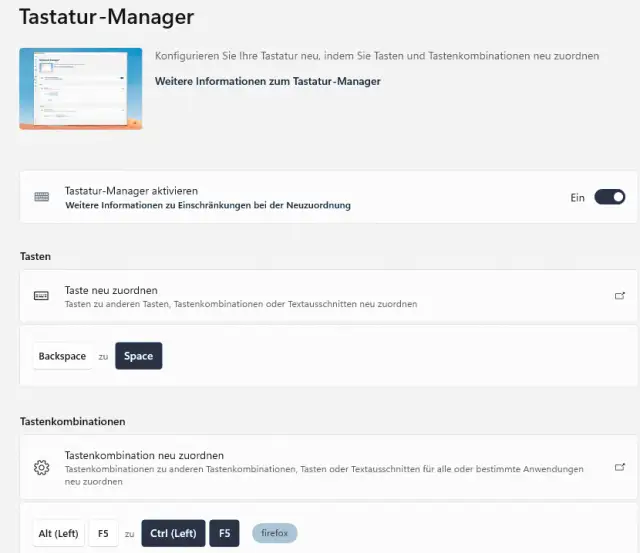Click the keyboard icon beside Tastatur-Manager aktivieren
This screenshot has width=640, height=553.
41,197
